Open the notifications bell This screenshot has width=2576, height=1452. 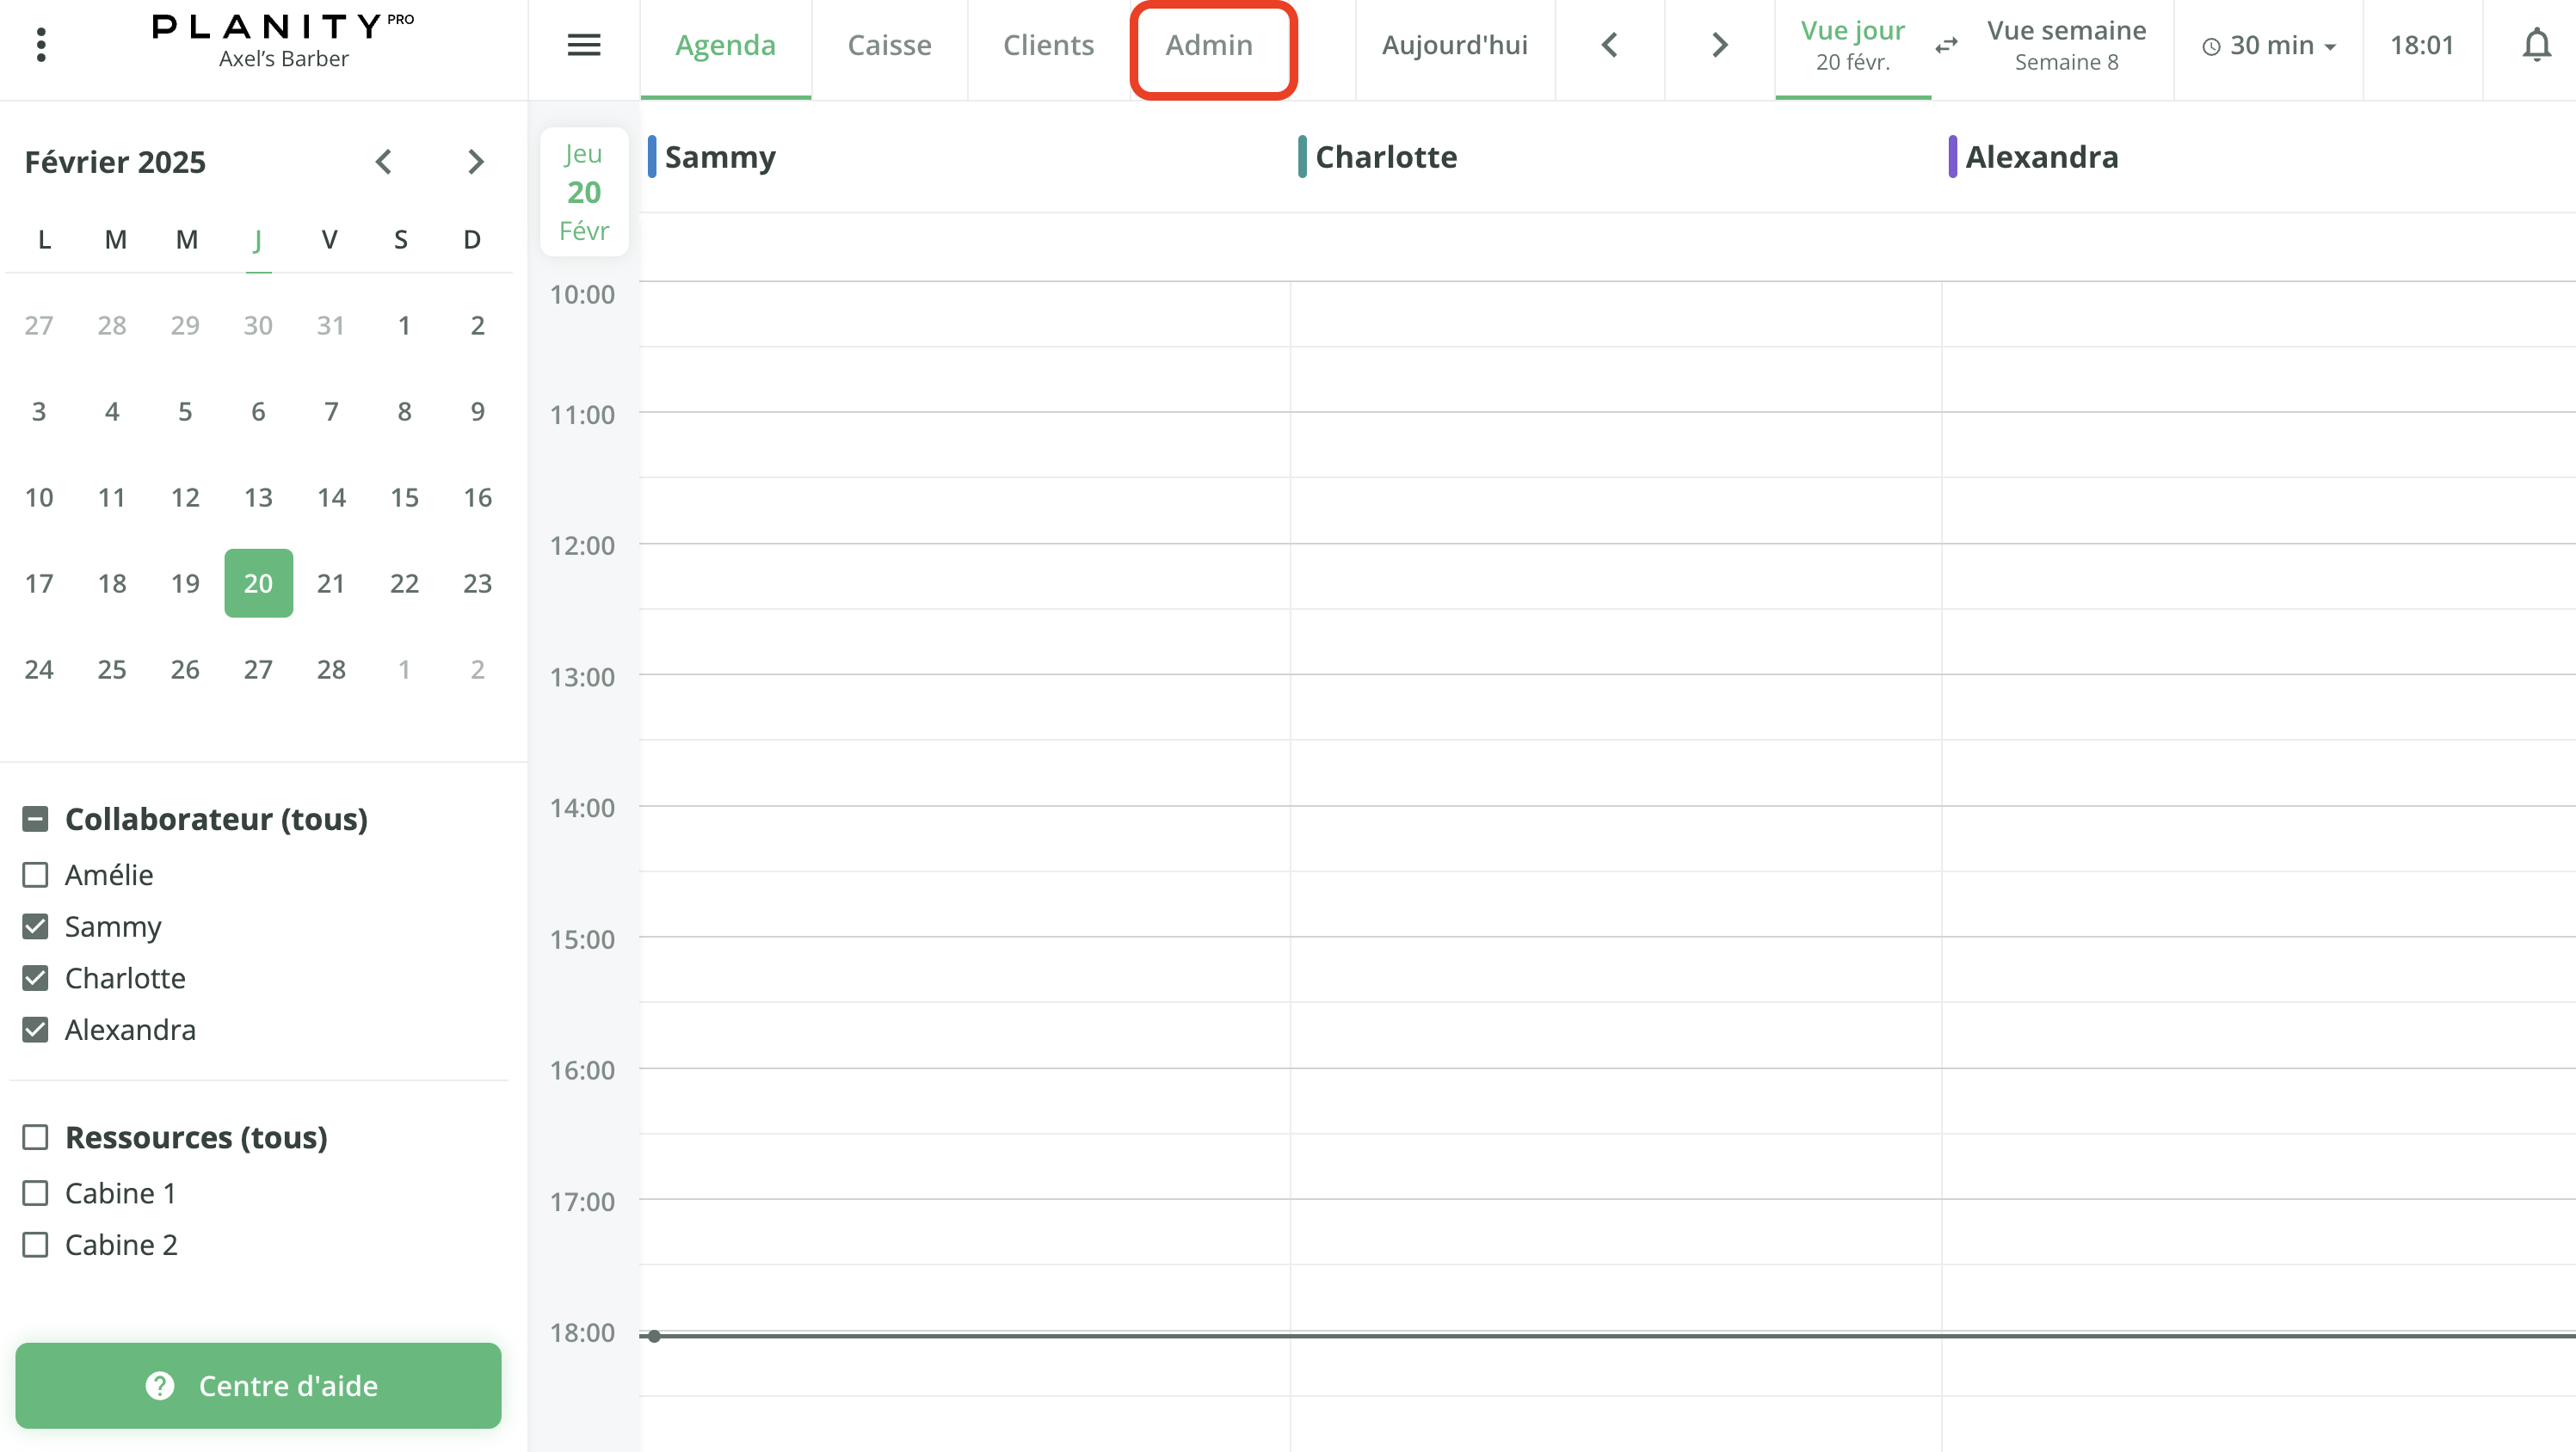2536,45
